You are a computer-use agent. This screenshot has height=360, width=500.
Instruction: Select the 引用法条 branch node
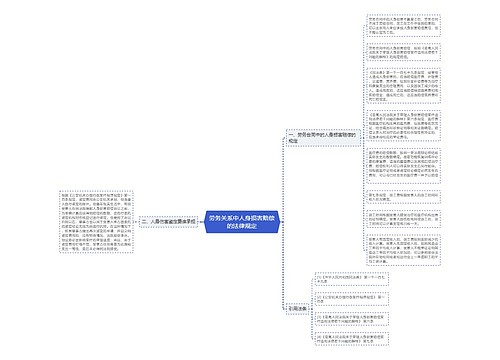click(x=297, y=309)
